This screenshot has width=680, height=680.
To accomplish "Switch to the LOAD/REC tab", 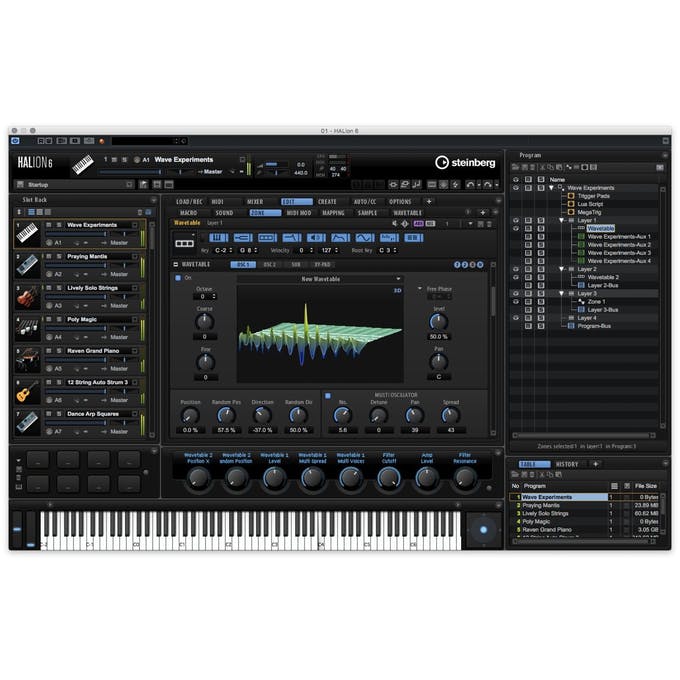I will pos(189,202).
